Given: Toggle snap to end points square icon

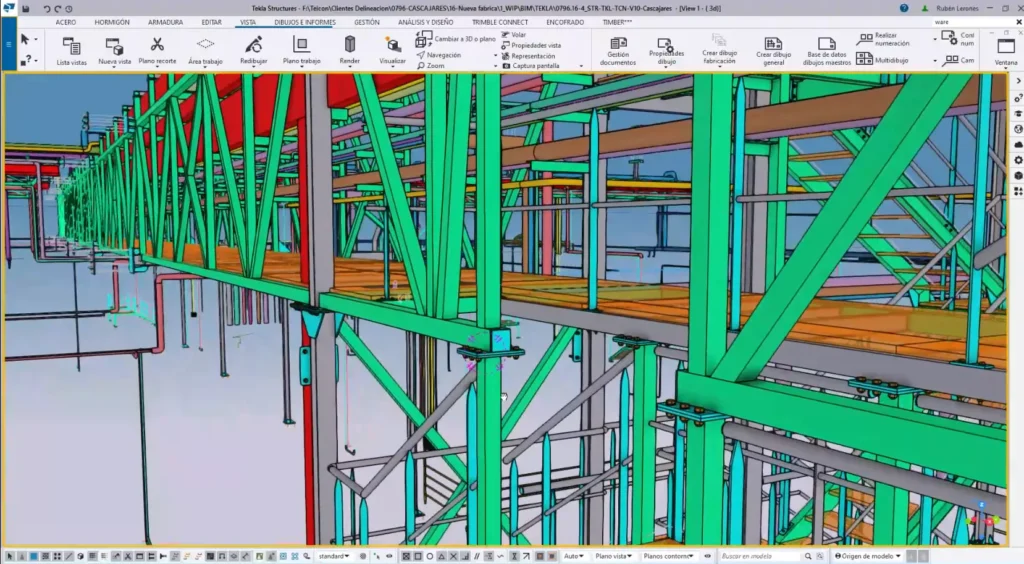Looking at the screenshot, I should click(418, 556).
